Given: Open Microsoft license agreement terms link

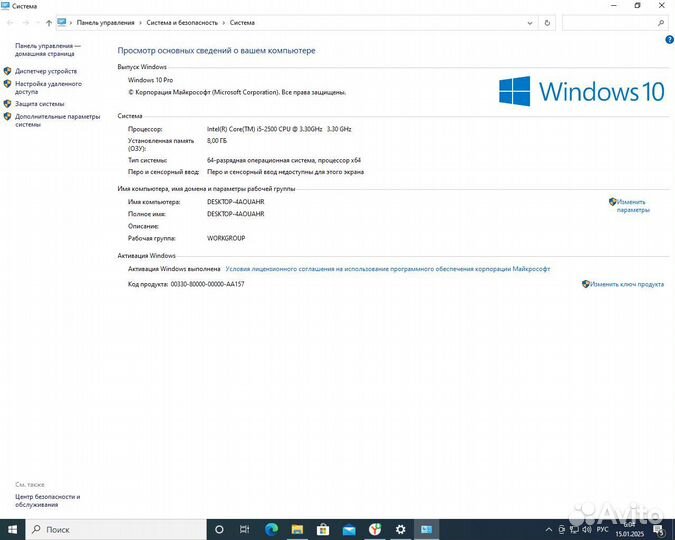Looking at the screenshot, I should 387,269.
